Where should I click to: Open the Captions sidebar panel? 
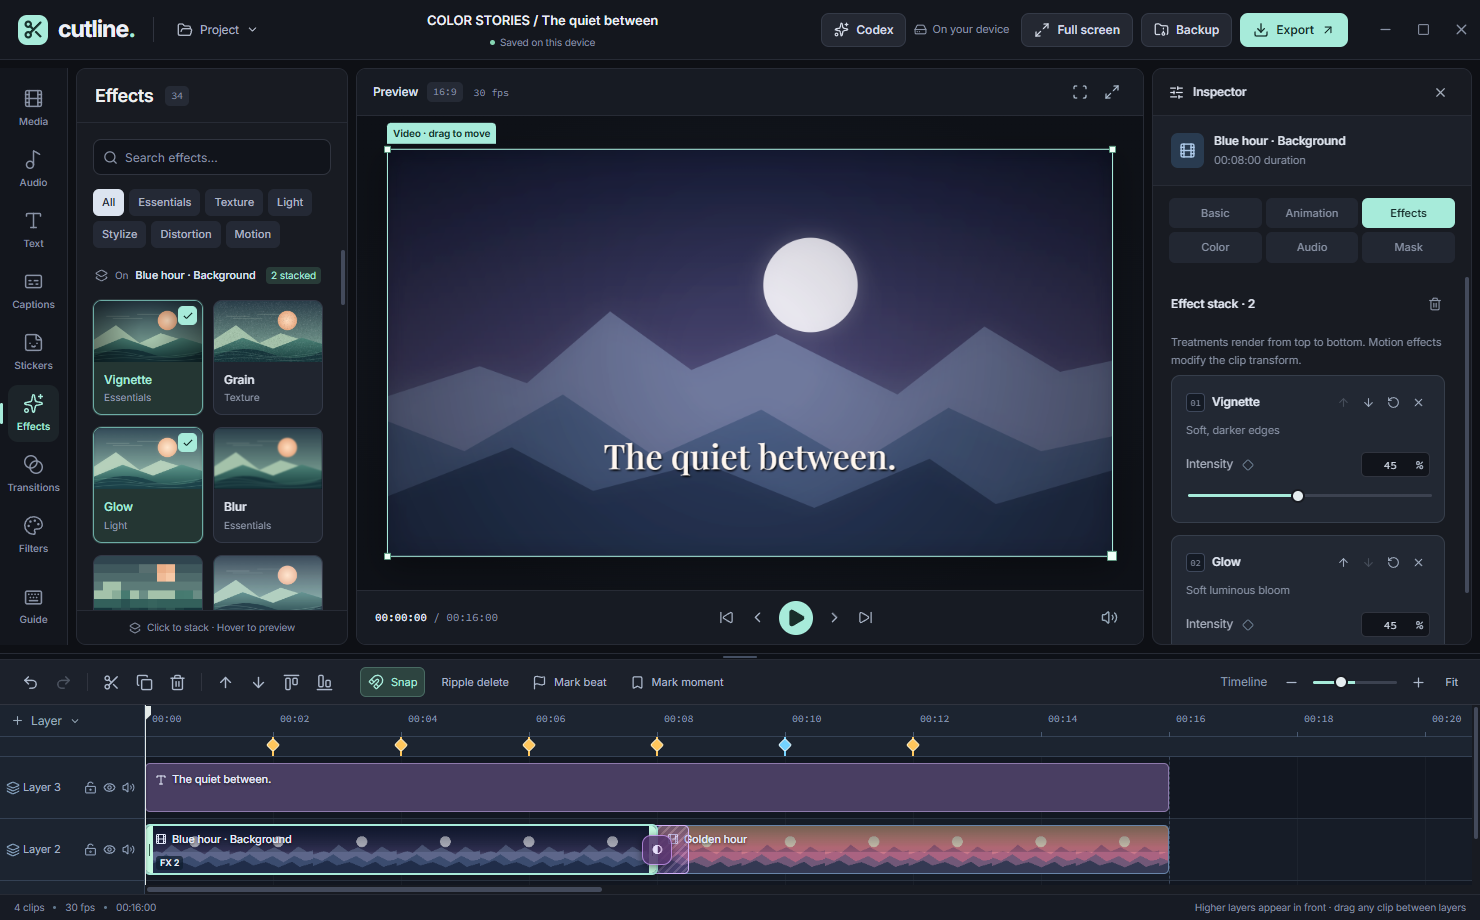coord(33,291)
